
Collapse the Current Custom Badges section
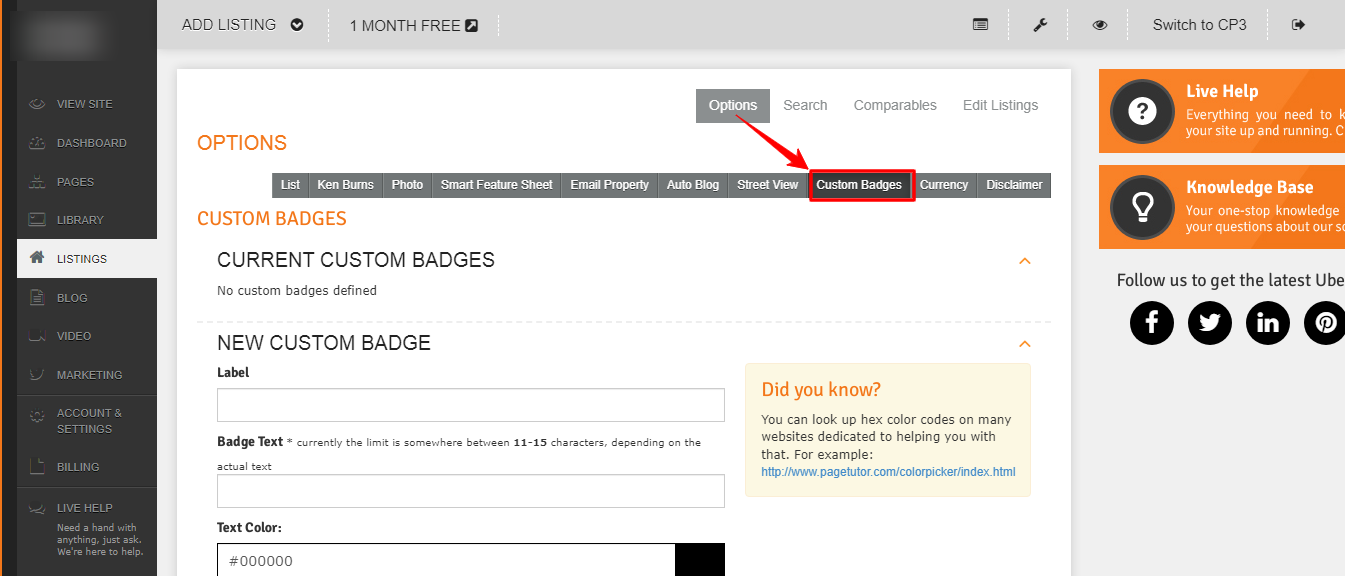pyautogui.click(x=1024, y=261)
